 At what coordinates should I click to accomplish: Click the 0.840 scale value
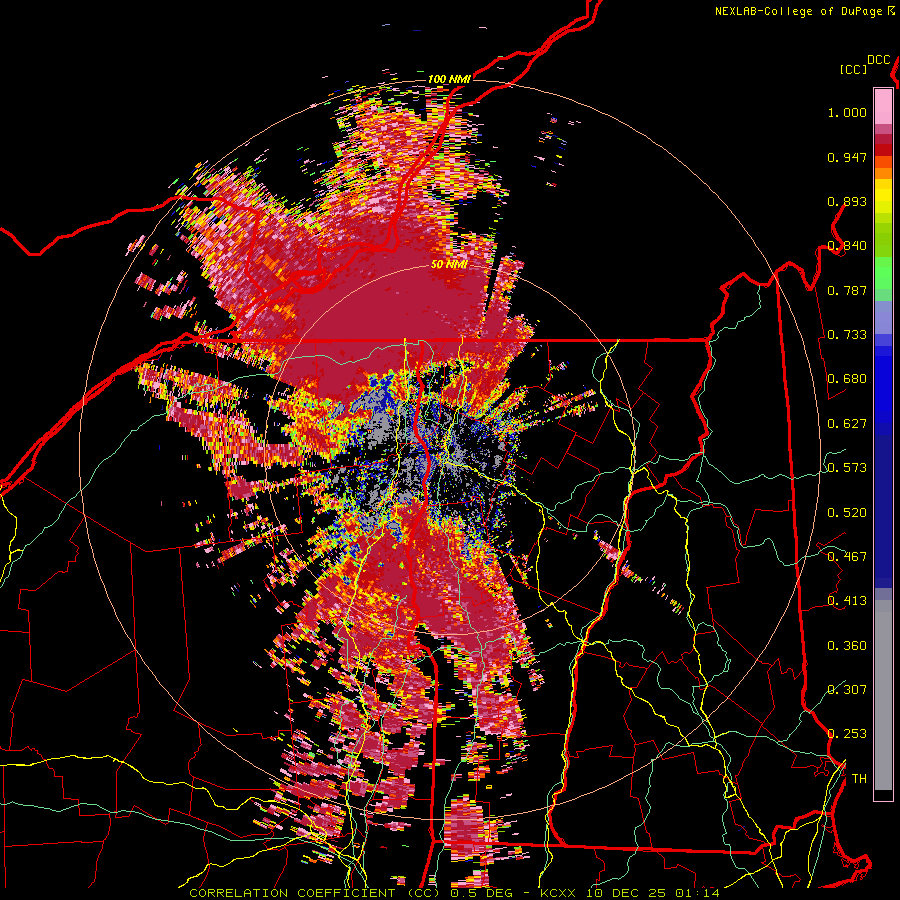click(x=847, y=246)
